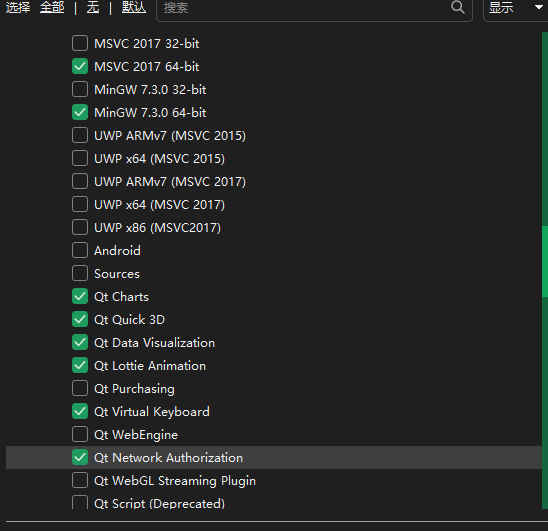The image size is (548, 531).
Task: Select the 'Qt Virtual Keyboard' label
Action: (x=152, y=412)
